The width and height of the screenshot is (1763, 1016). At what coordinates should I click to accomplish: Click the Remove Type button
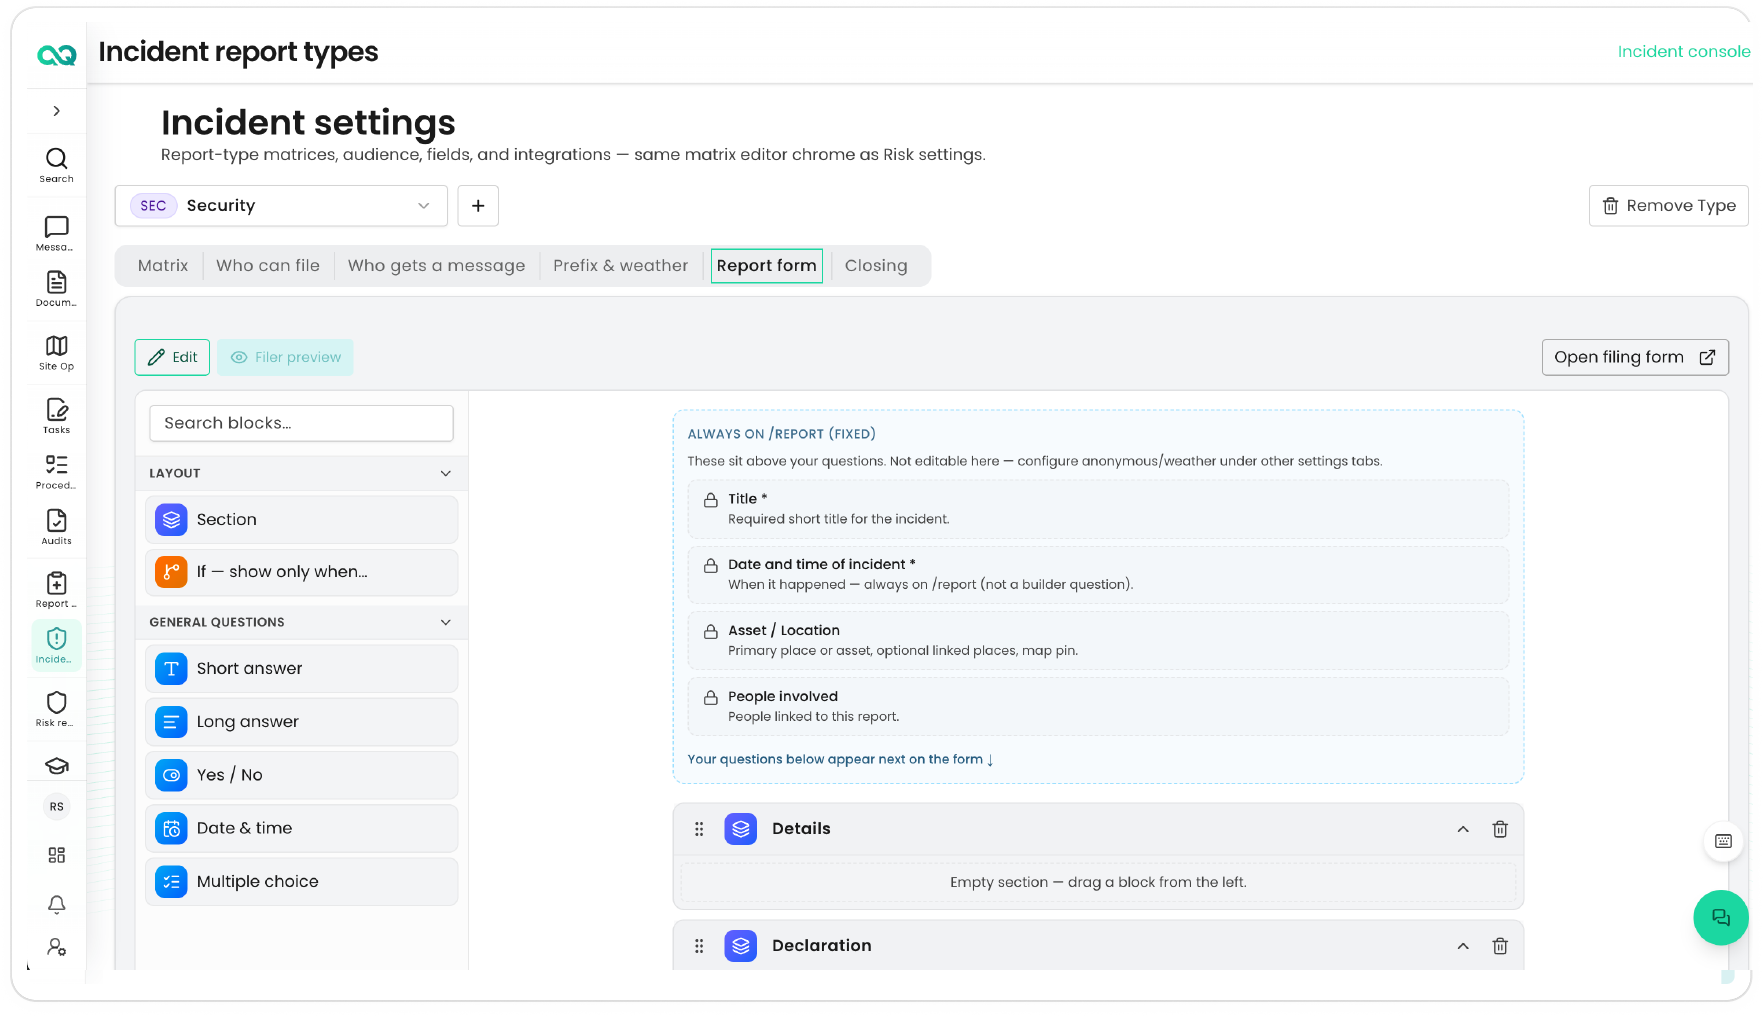(x=1668, y=206)
